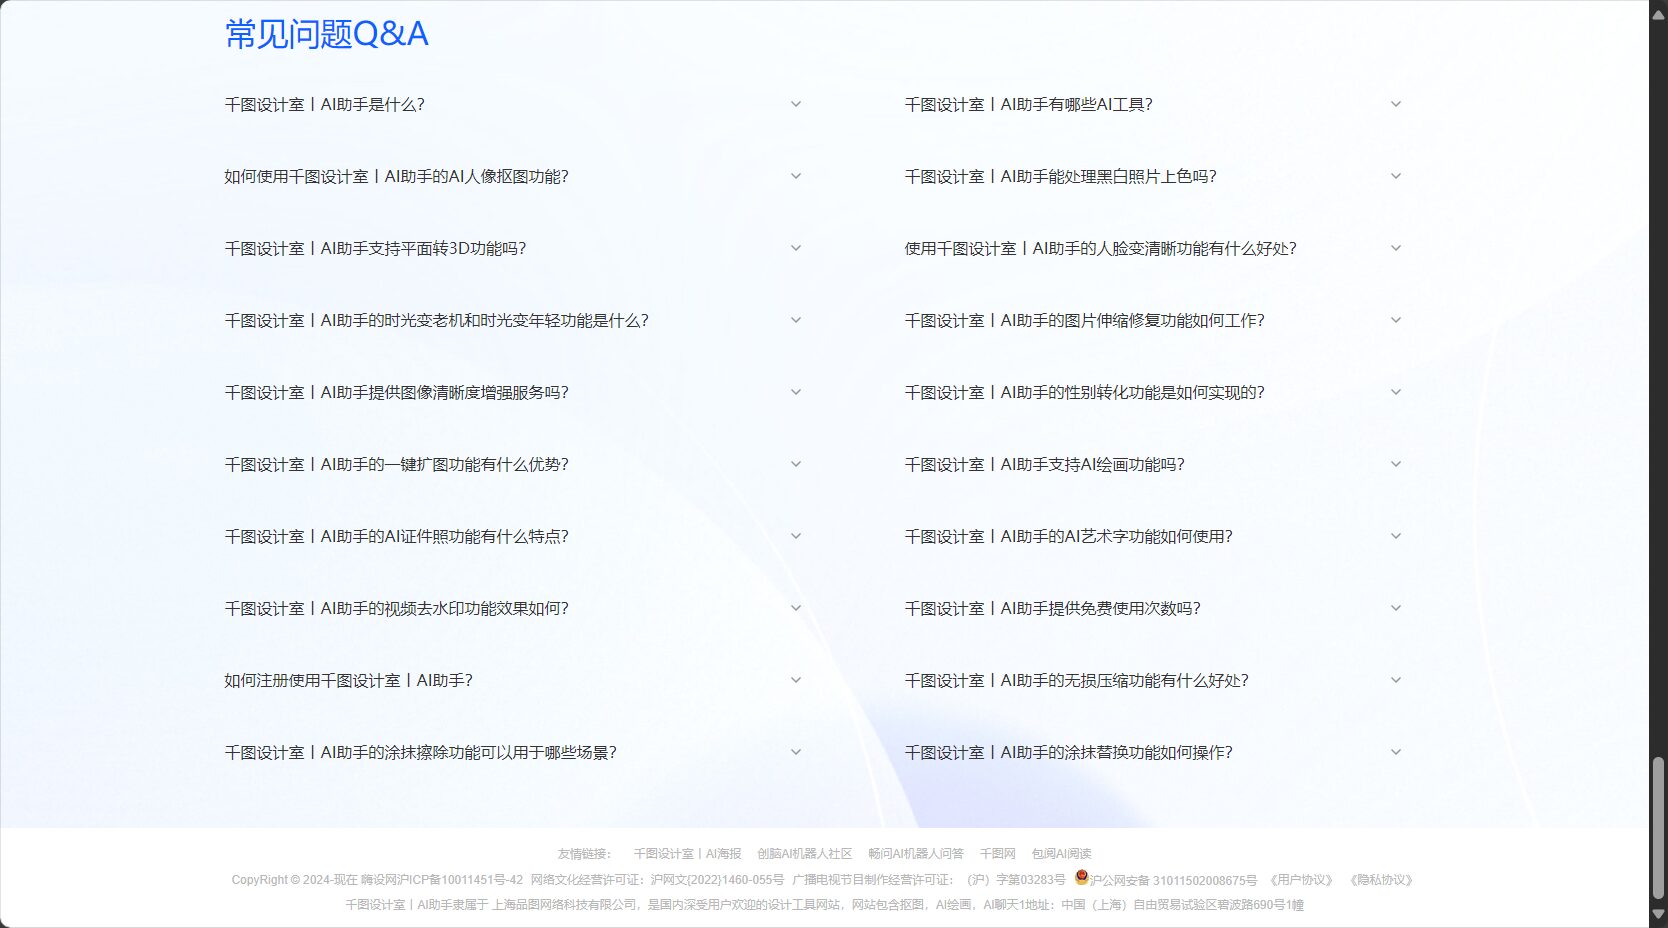The height and width of the screenshot is (928, 1668).
Task: Open the 千图设计室丨AI海报 footer link
Action: 687,854
